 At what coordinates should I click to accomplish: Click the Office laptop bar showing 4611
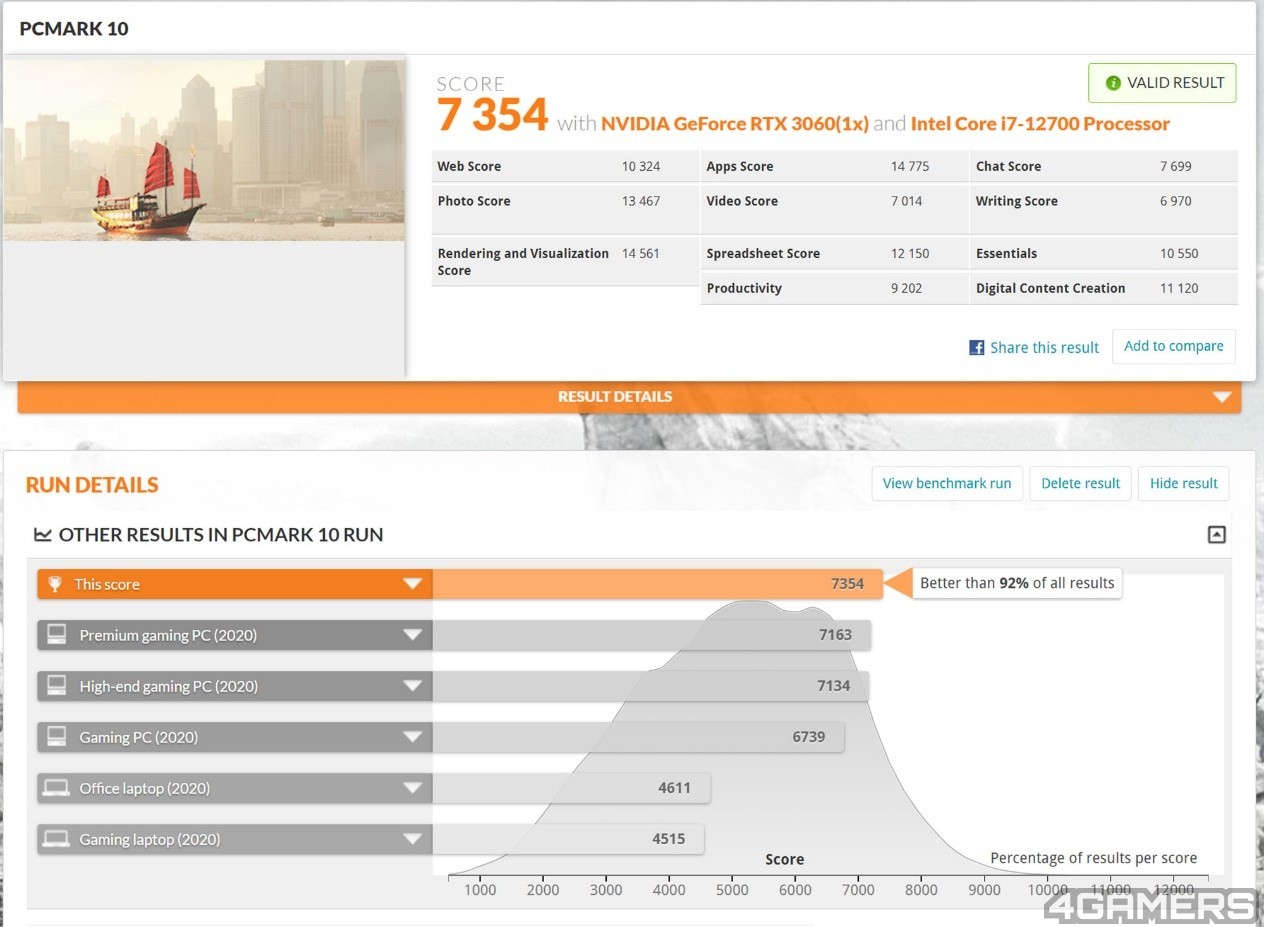tap(571, 788)
